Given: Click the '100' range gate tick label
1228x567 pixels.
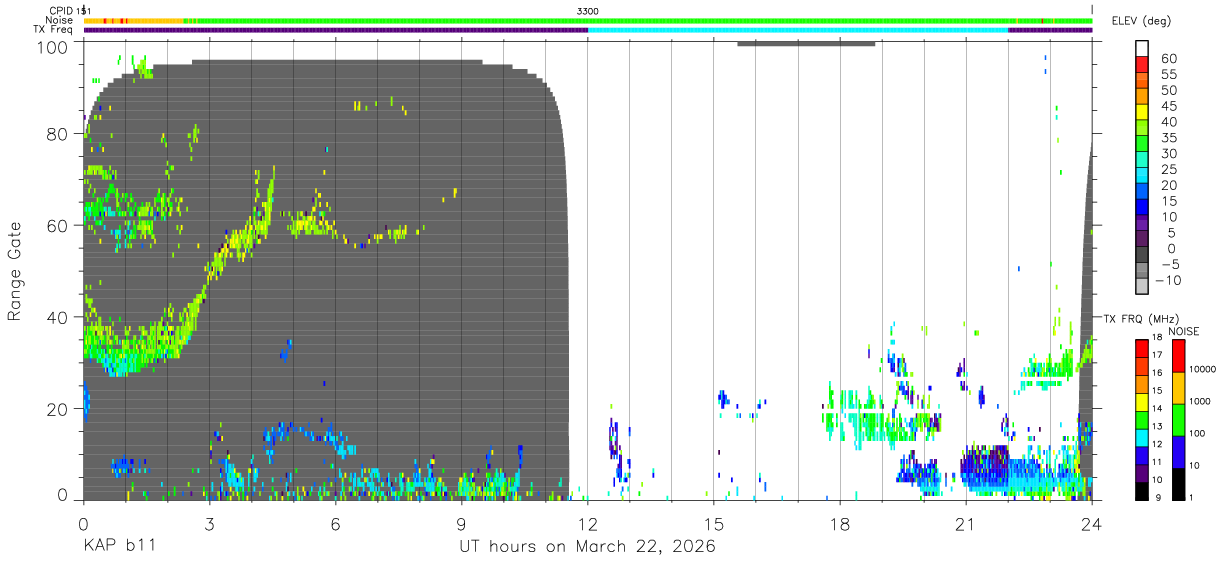Looking at the screenshot, I should (x=51, y=46).
